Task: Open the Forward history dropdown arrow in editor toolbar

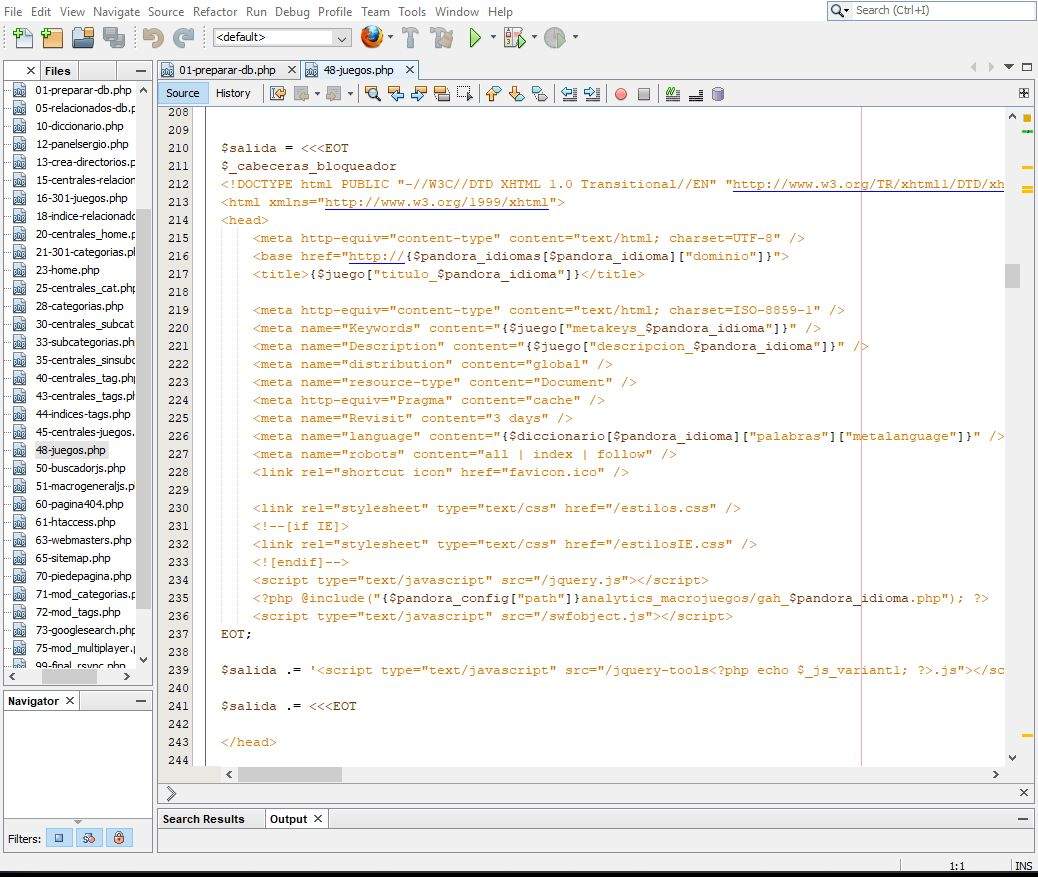Action: [x=350, y=94]
